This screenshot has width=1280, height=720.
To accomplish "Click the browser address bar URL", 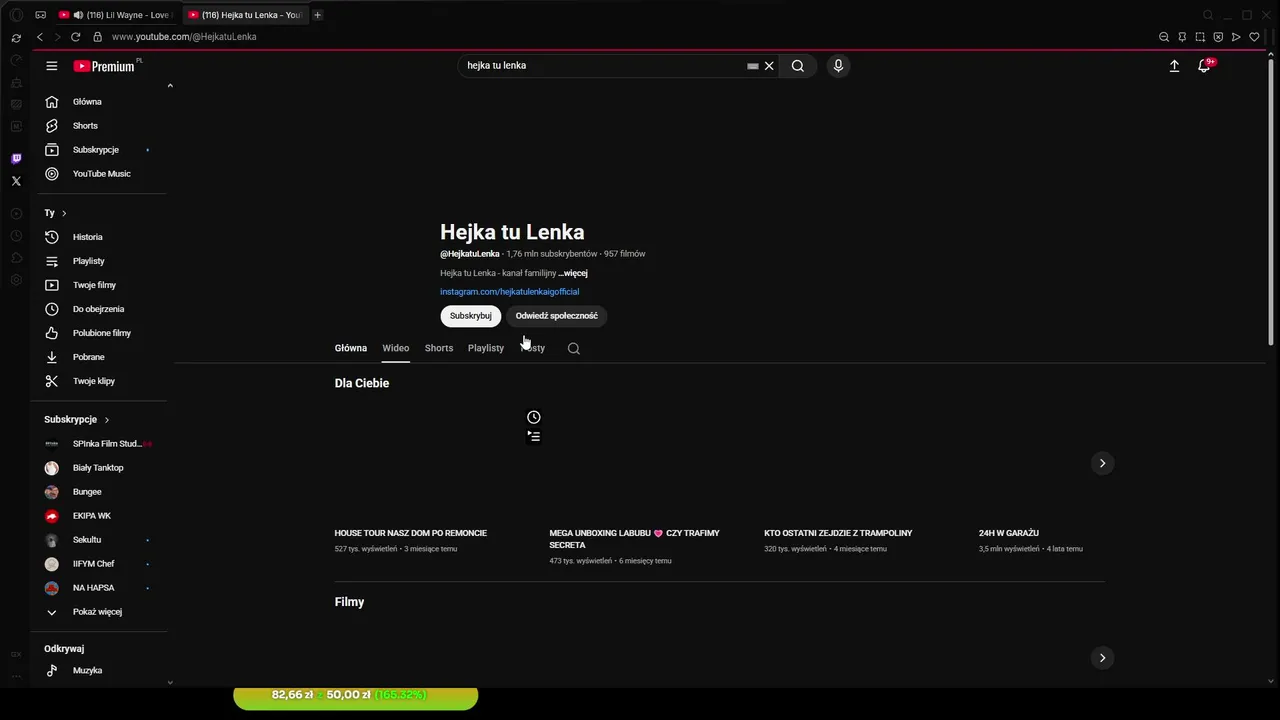I will point(184,37).
